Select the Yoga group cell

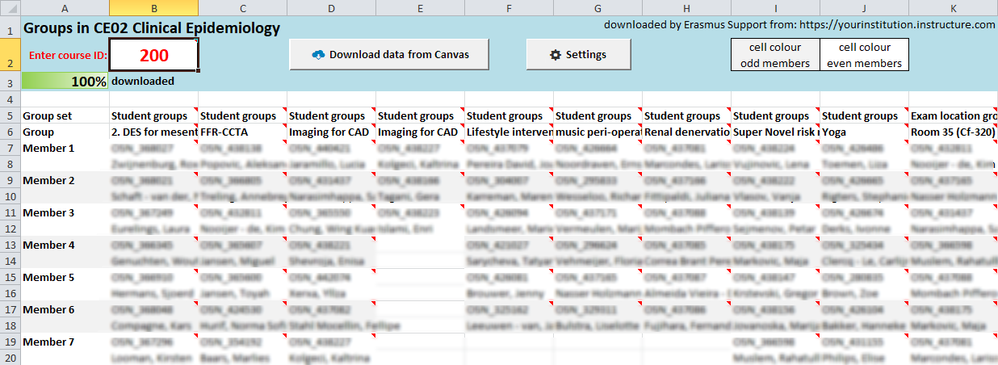[864, 132]
